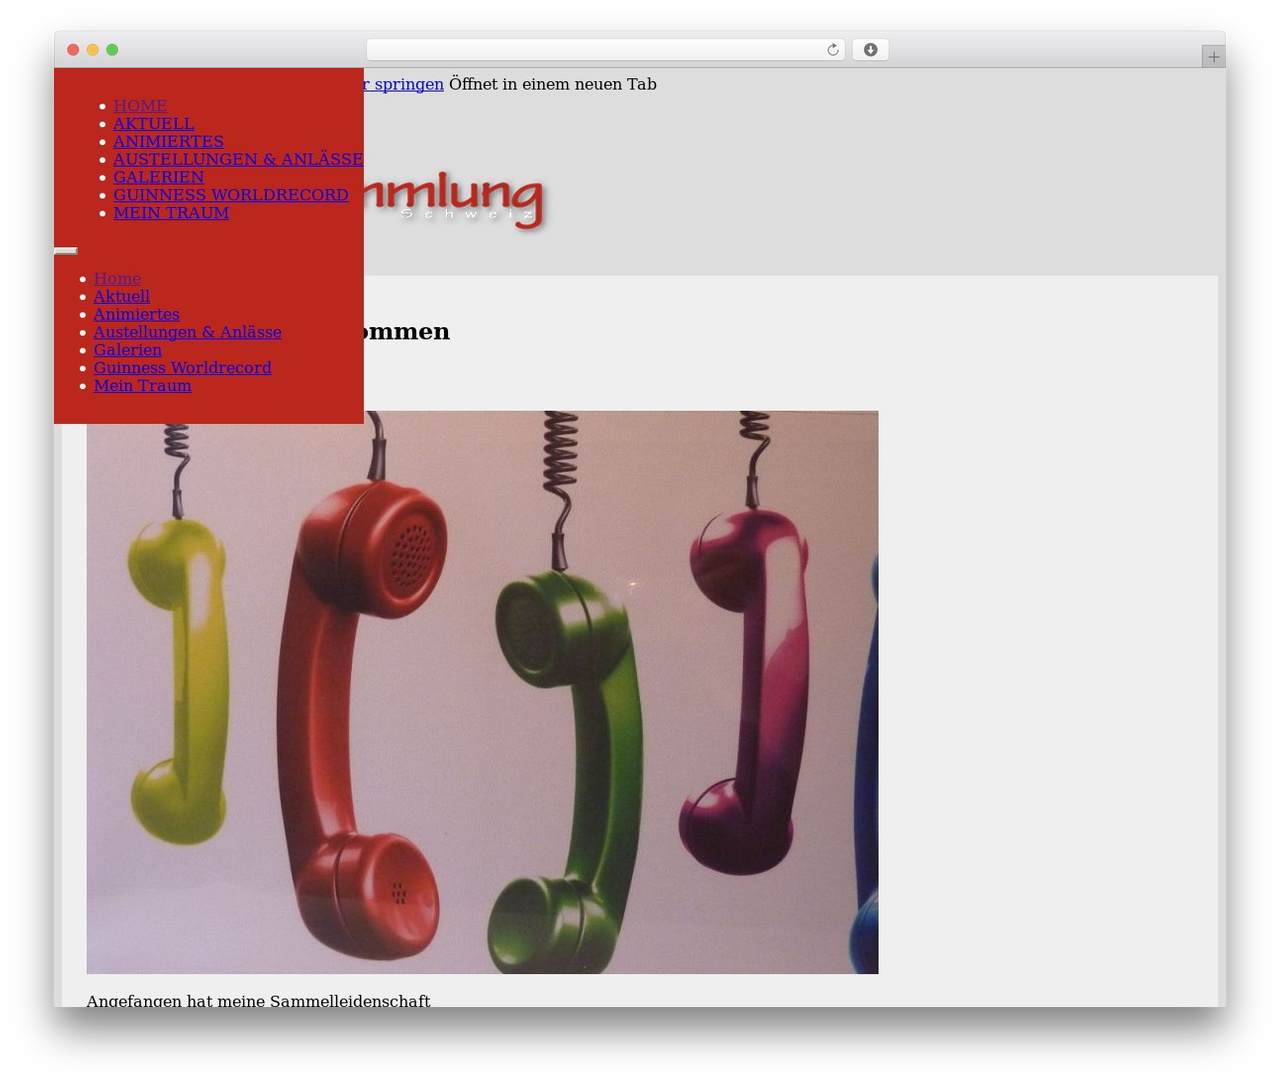The height and width of the screenshot is (1084, 1280).
Task: Click the 'springen' skip link
Action: pos(404,84)
